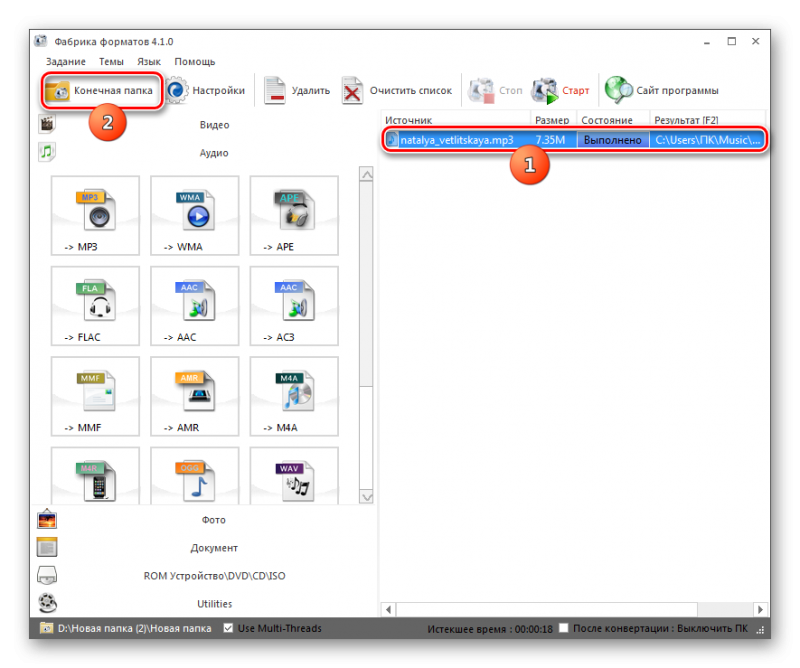This screenshot has width=800, height=668.
Task: Click the Очистить список toolbar button
Action: pyautogui.click(x=397, y=90)
